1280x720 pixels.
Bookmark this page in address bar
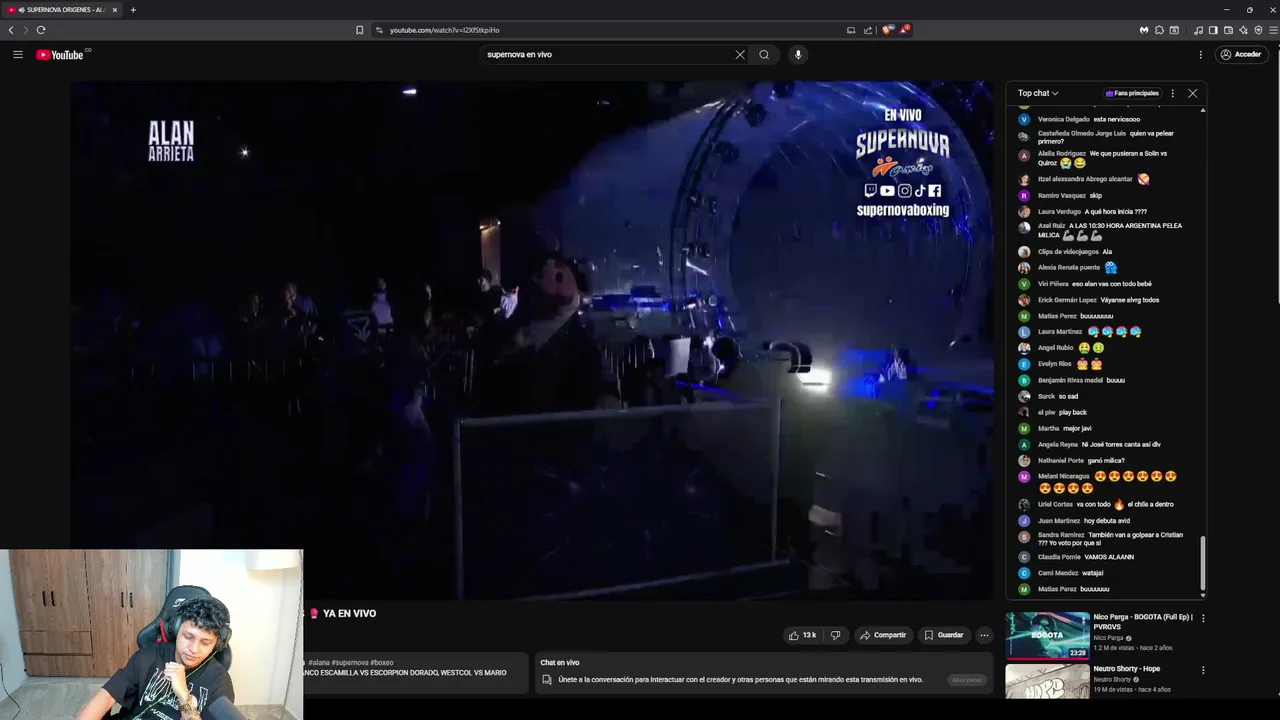tap(360, 30)
